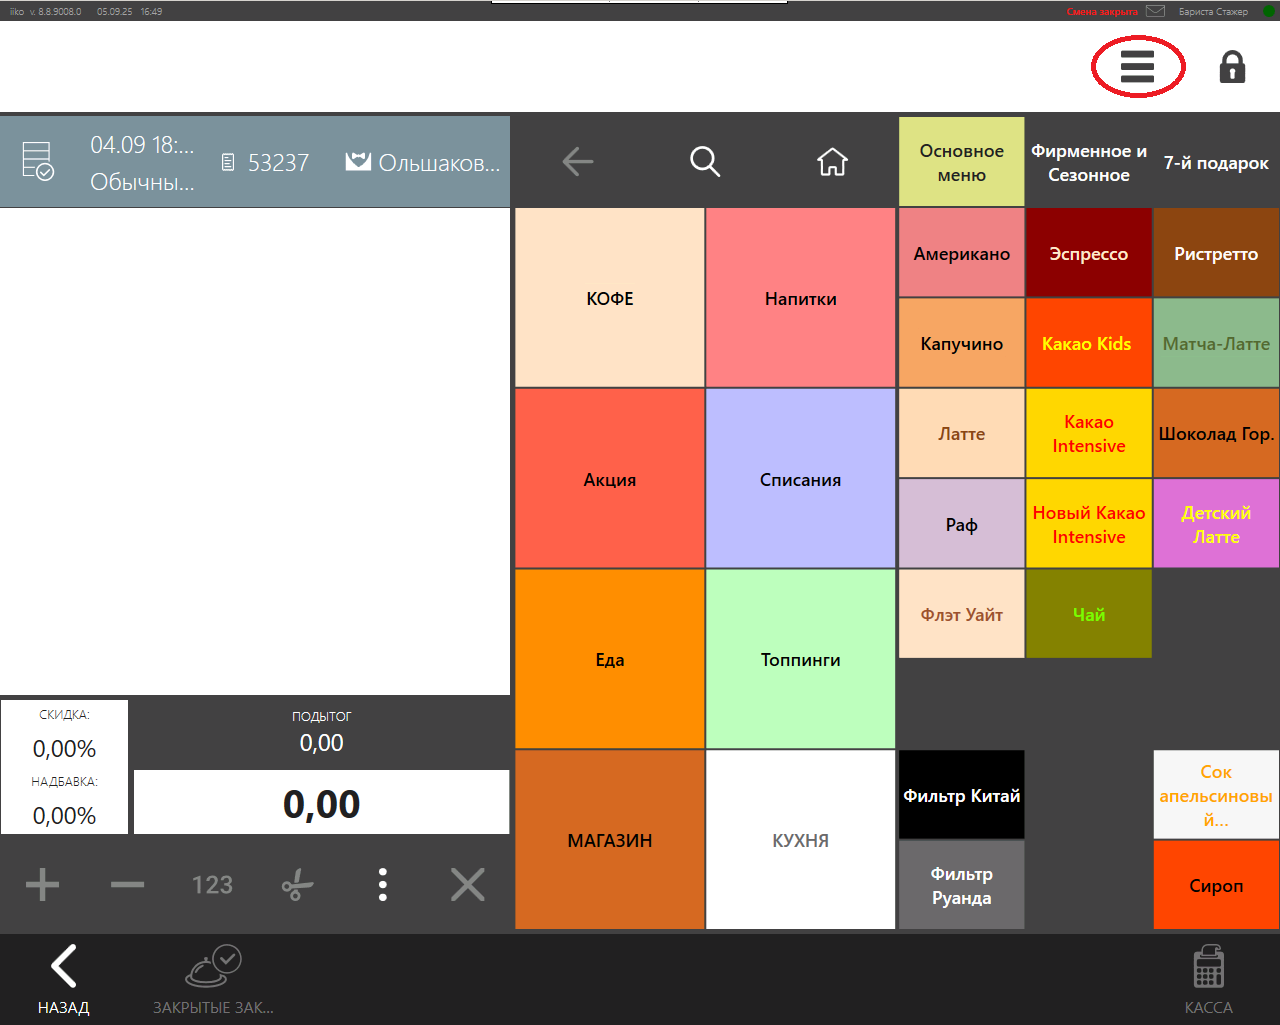Viewport: 1280px width, 1025px height.
Task: Go to the home menu icon
Action: pyautogui.click(x=832, y=162)
